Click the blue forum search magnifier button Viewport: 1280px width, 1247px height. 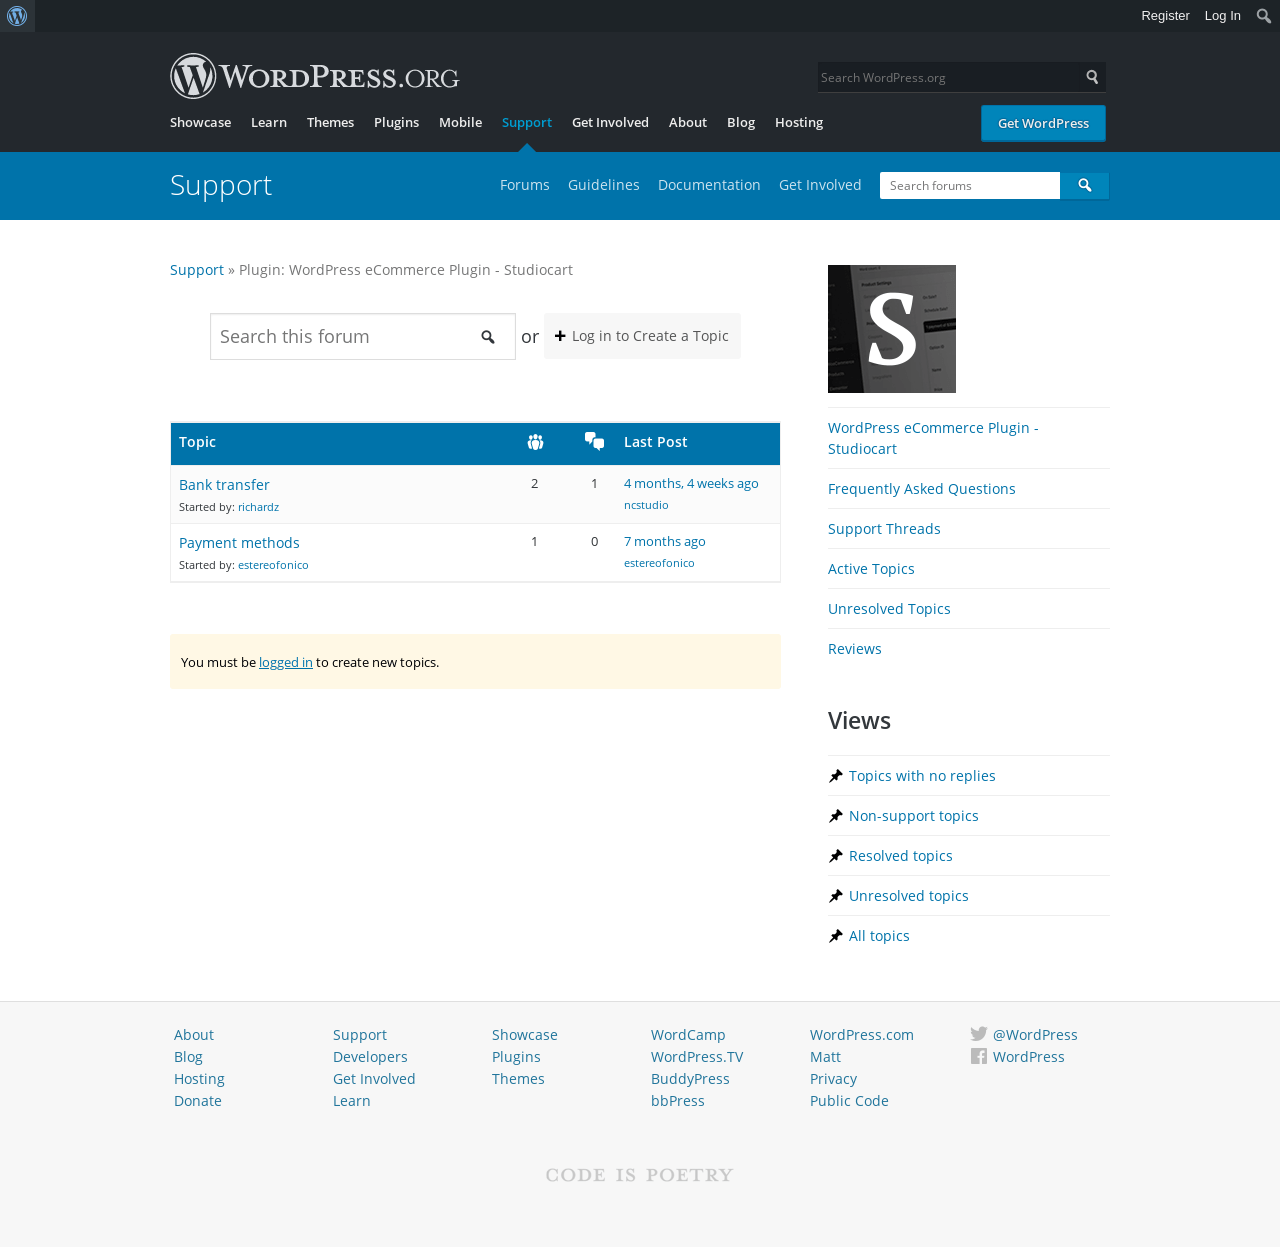(1085, 186)
